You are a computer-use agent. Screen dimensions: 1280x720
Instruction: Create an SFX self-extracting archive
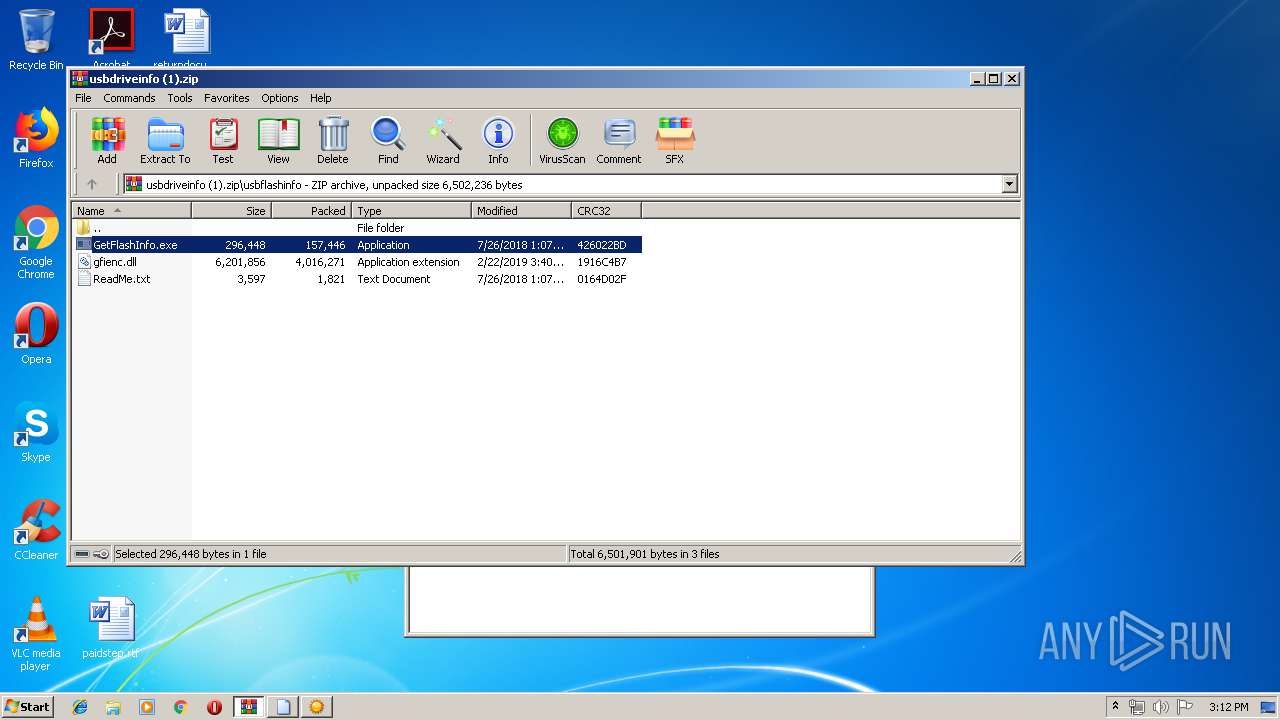coord(675,140)
